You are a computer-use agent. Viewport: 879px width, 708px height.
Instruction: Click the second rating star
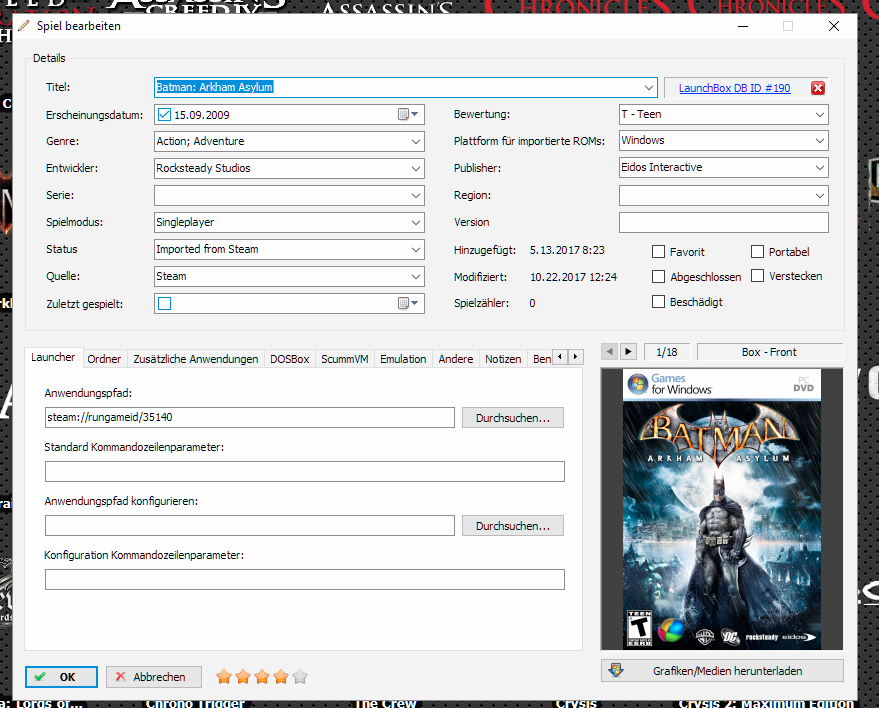pos(243,677)
